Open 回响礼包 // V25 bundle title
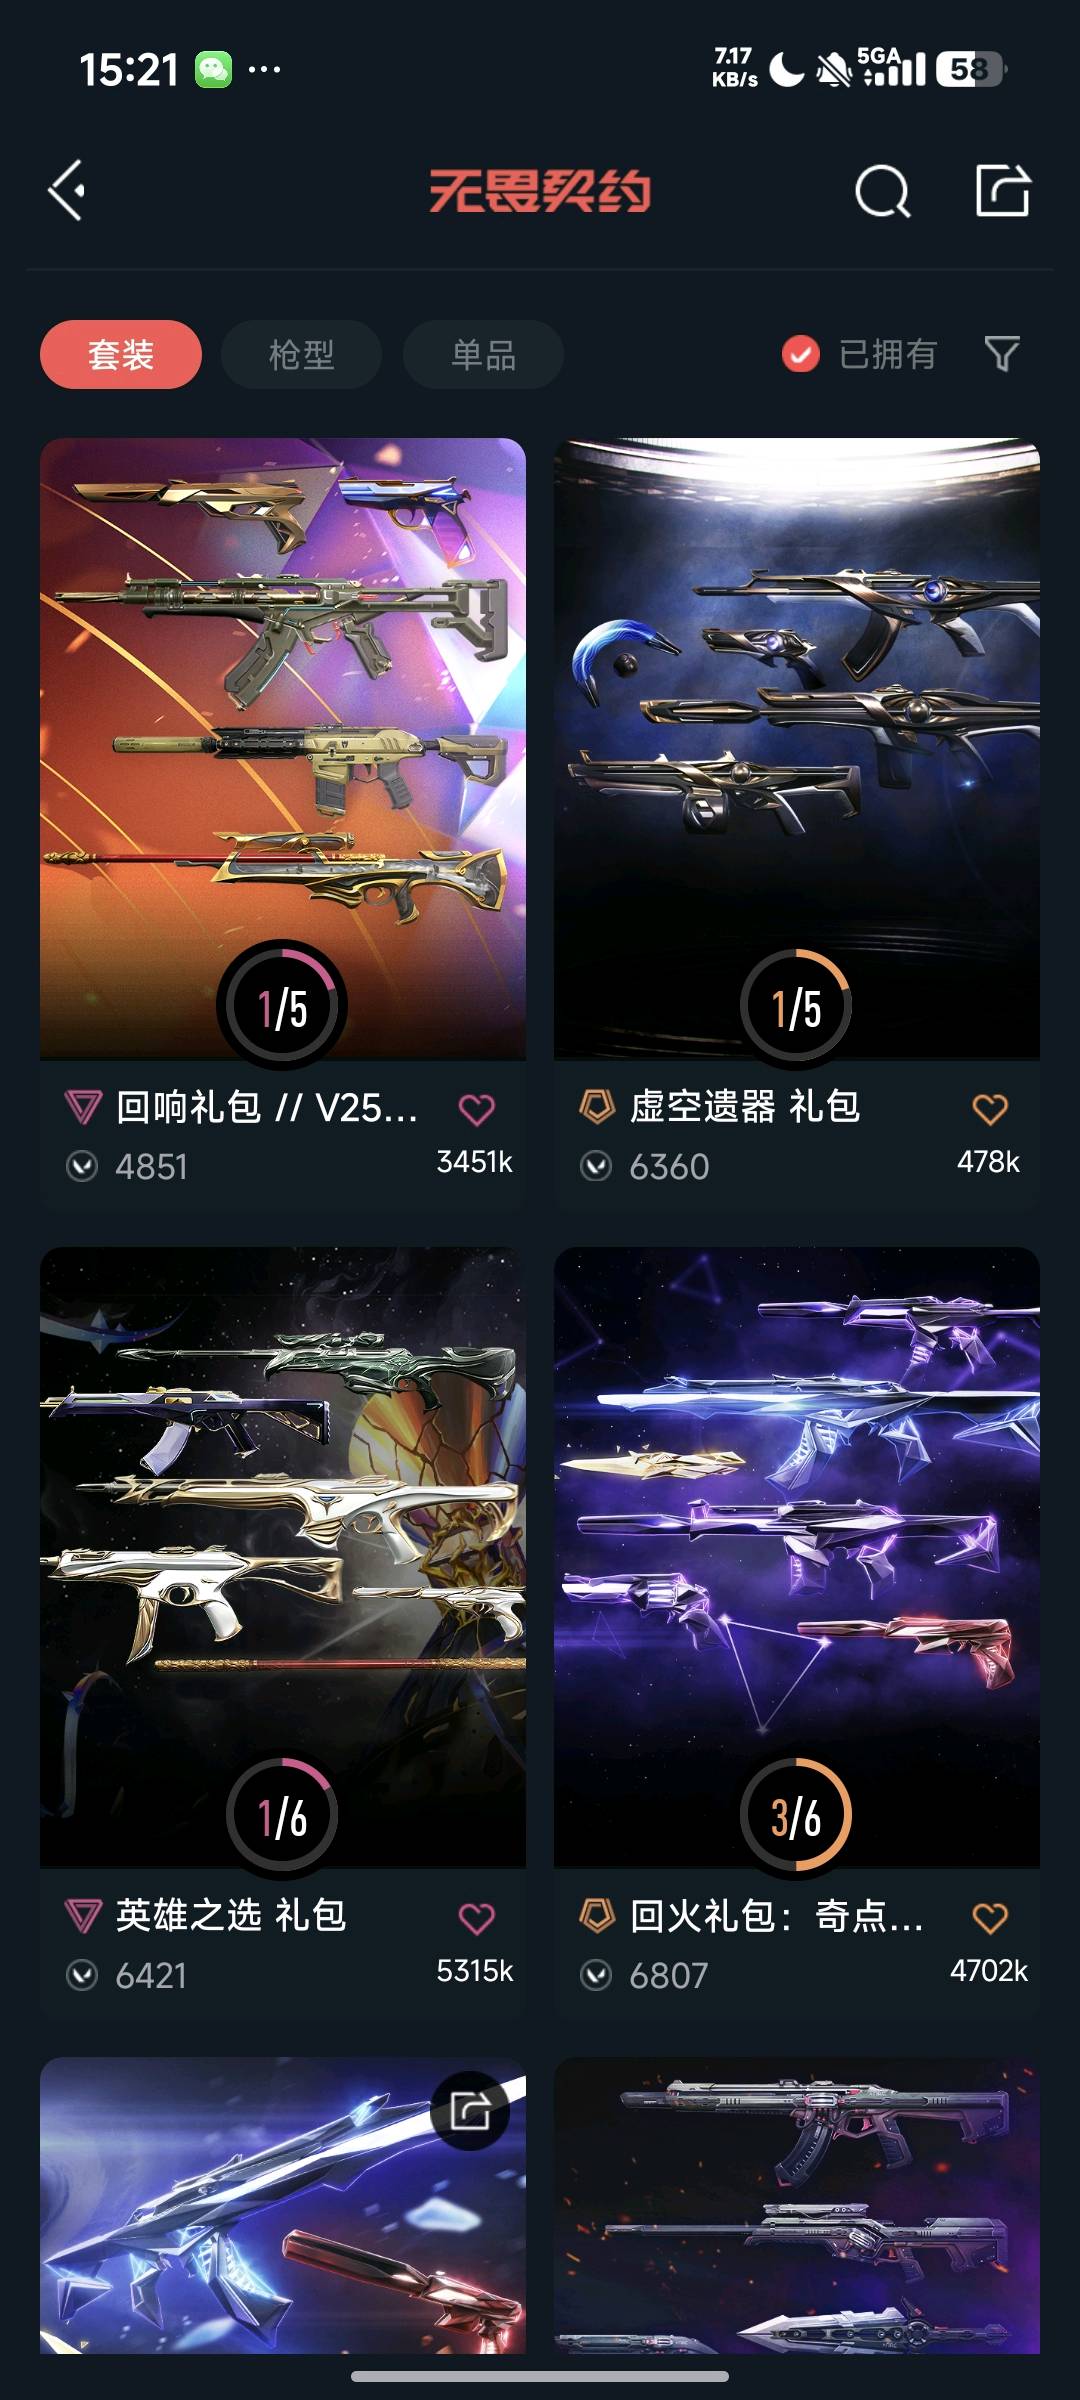Viewport: 1080px width, 2400px height. coord(267,1108)
